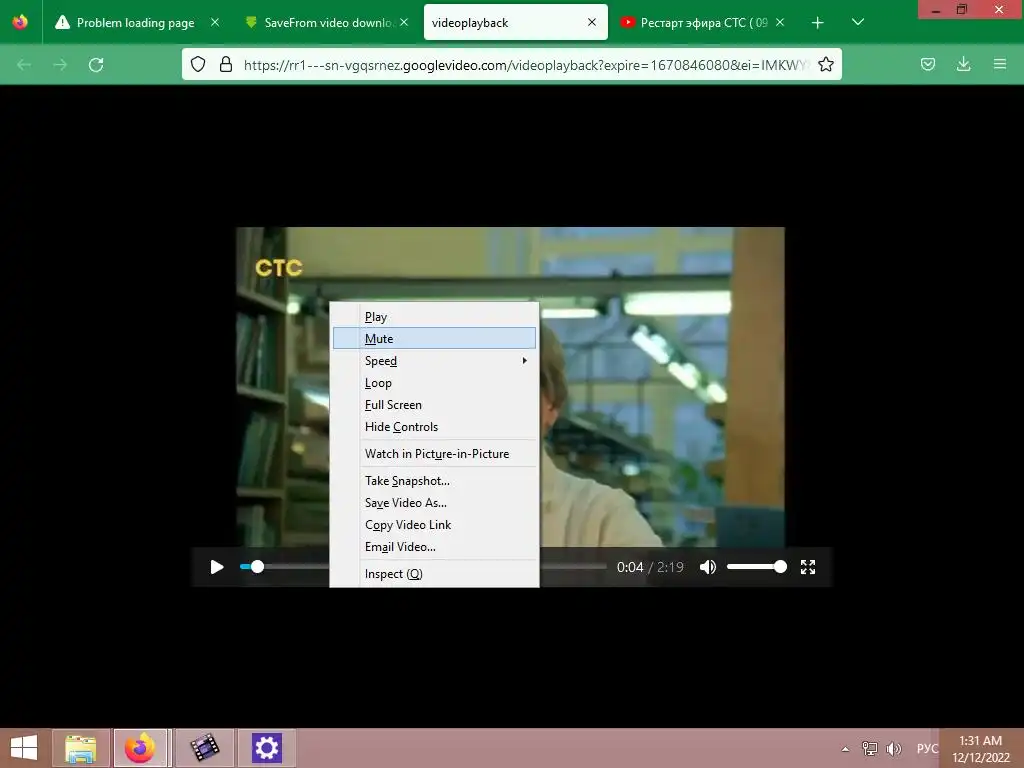Open Save to Pocket icon
Viewport: 1024px width, 768px height.
927,64
